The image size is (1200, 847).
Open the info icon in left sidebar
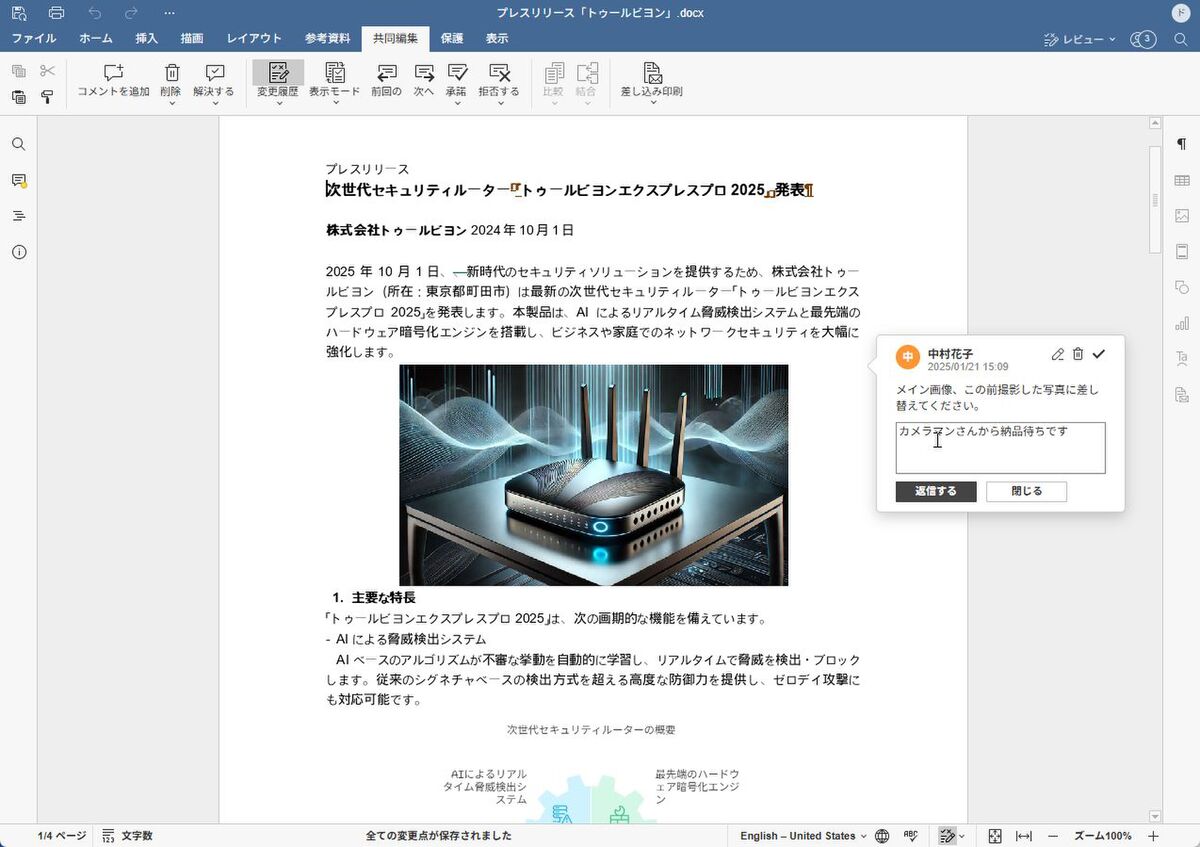(x=19, y=252)
